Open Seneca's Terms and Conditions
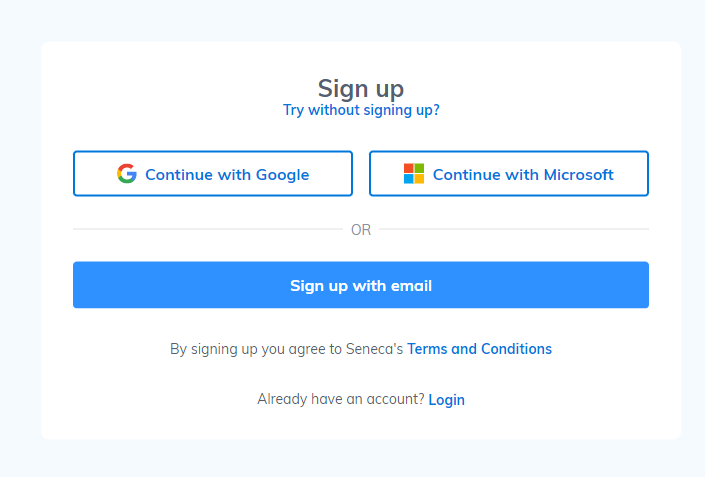Image resolution: width=705 pixels, height=477 pixels. (479, 349)
